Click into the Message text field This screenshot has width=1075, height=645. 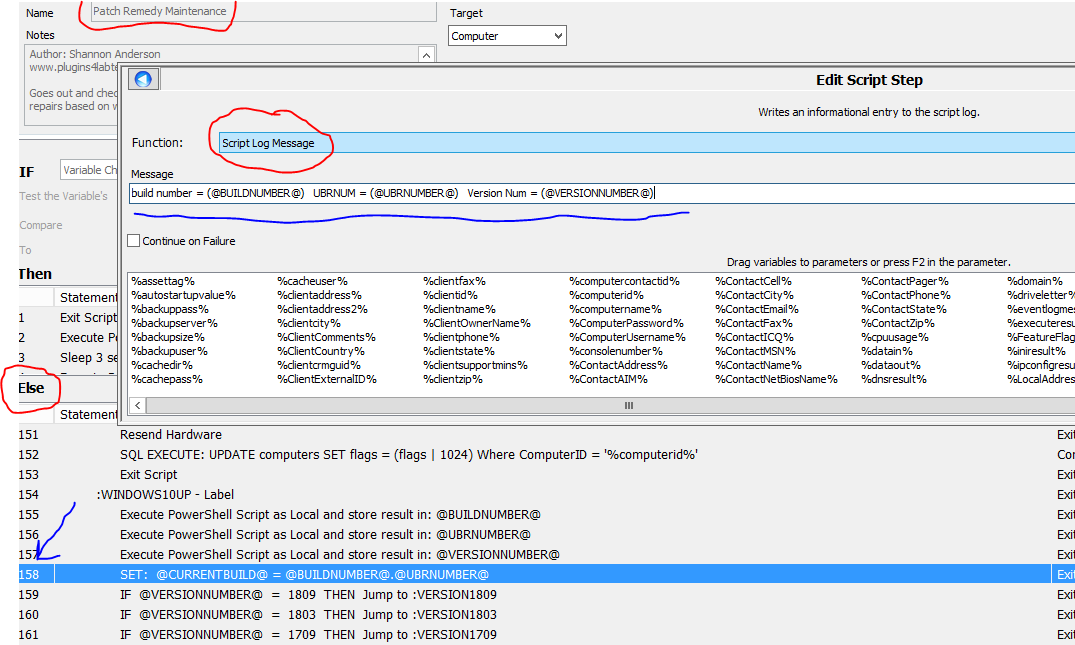800,193
